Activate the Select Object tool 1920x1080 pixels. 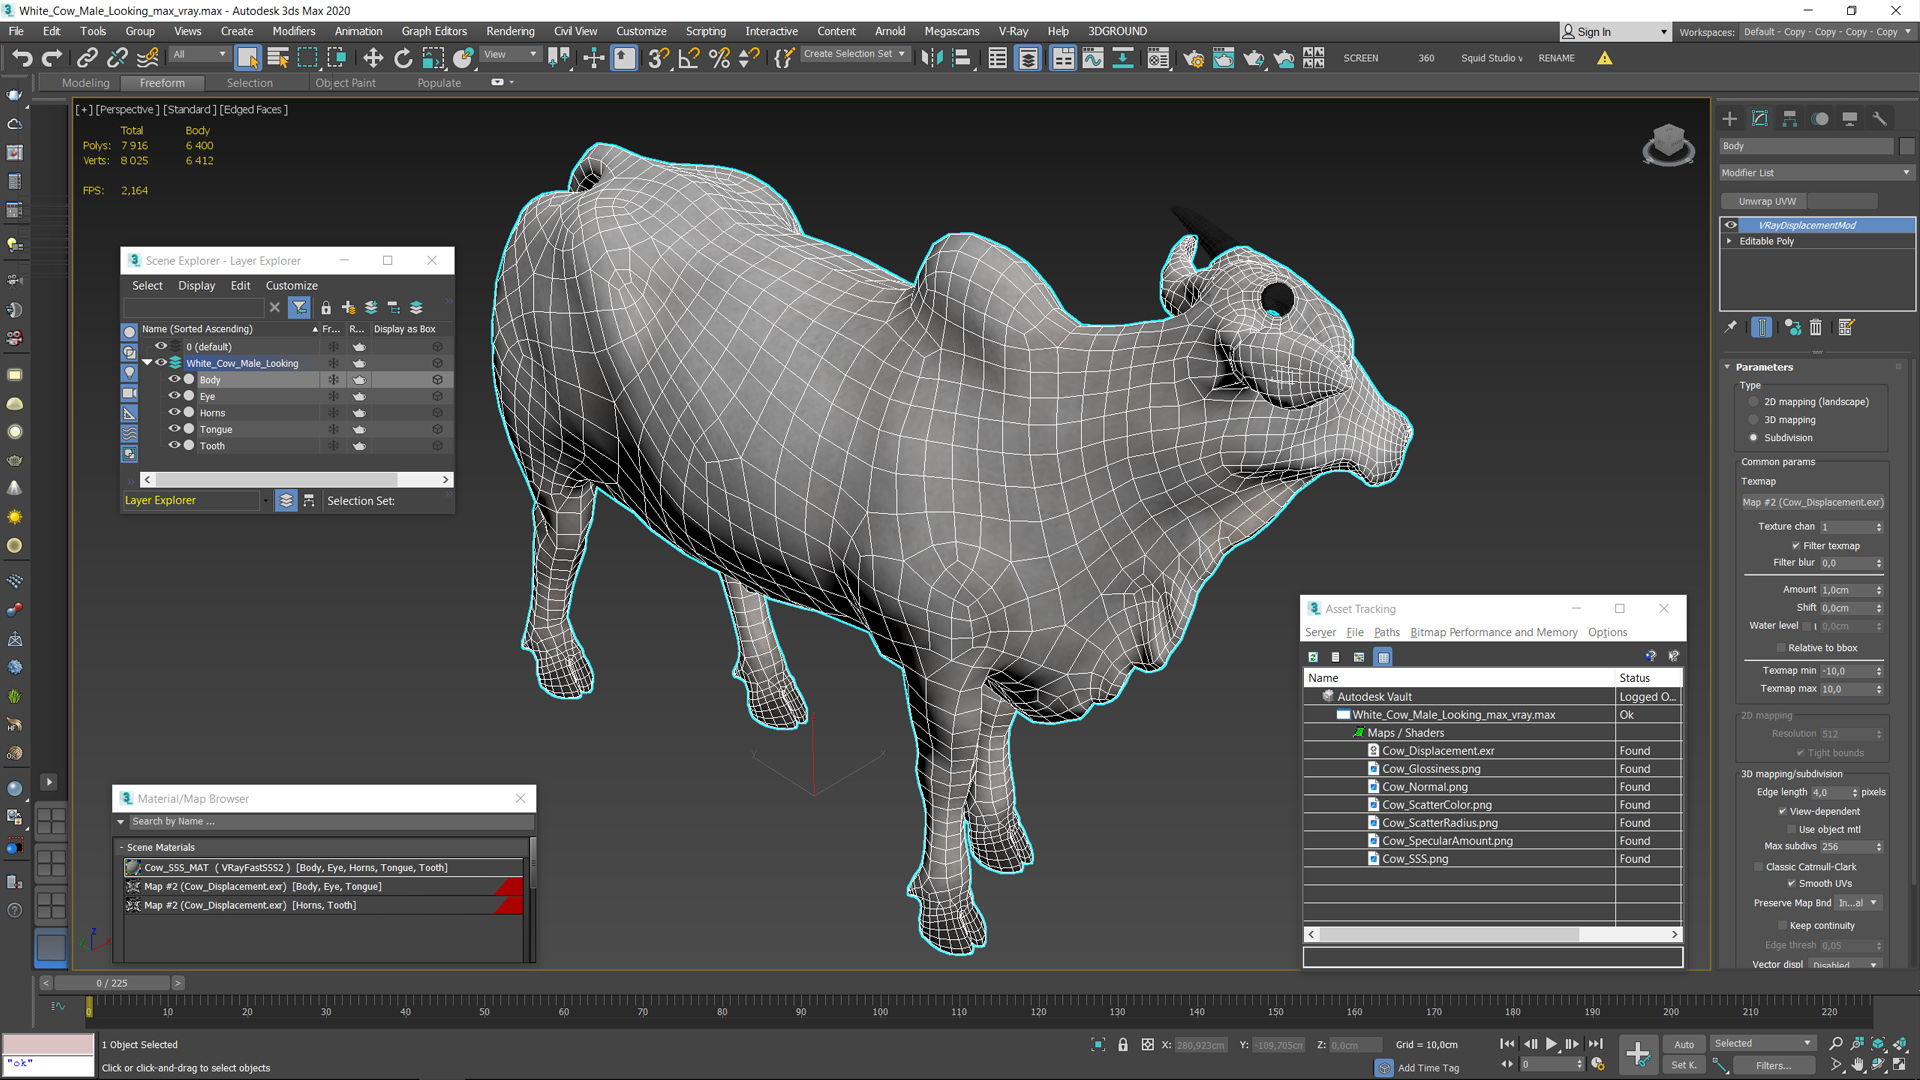coord(248,58)
